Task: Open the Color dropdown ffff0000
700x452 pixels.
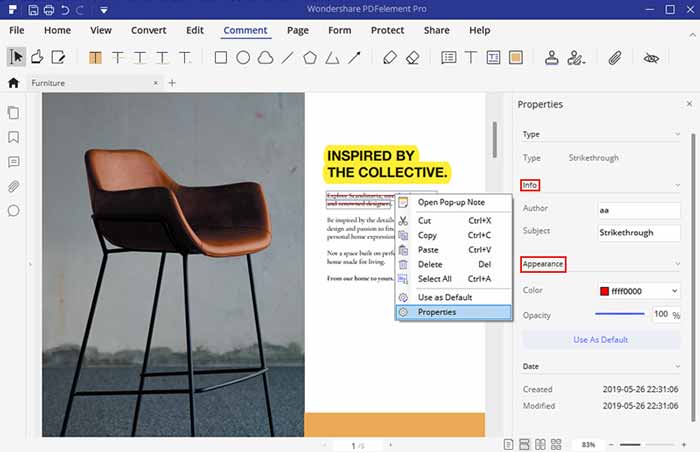Action: coord(639,291)
